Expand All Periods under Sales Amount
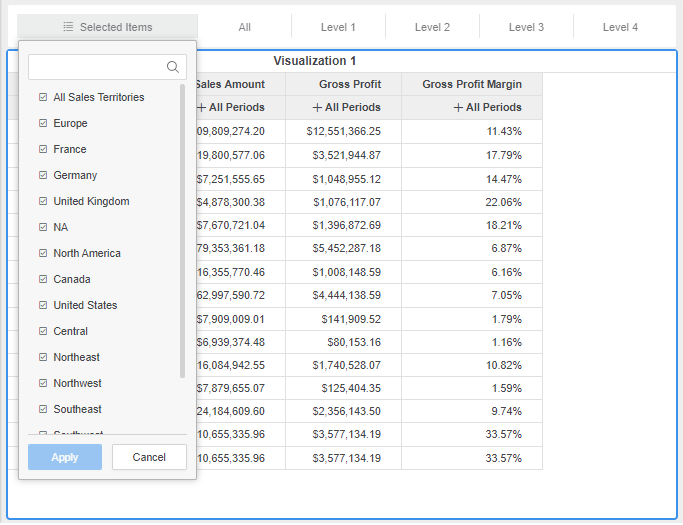 point(201,107)
